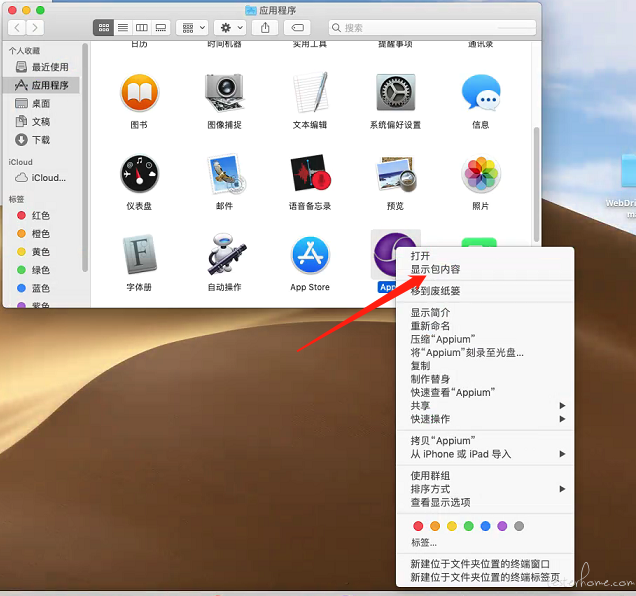The image size is (636, 596).
Task: Switch to column view in toolbar
Action: click(142, 28)
